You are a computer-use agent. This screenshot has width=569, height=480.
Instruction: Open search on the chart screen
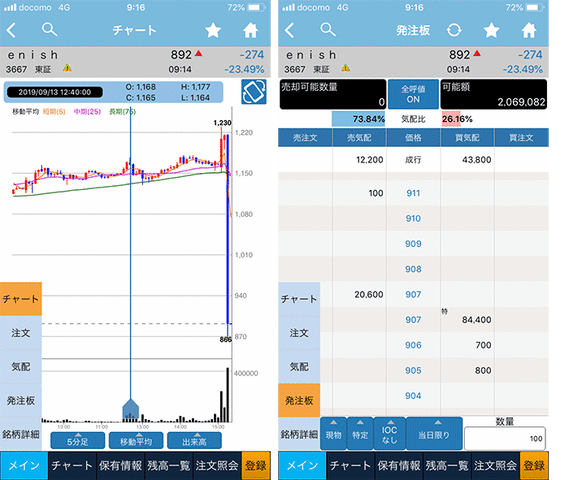click(x=49, y=29)
